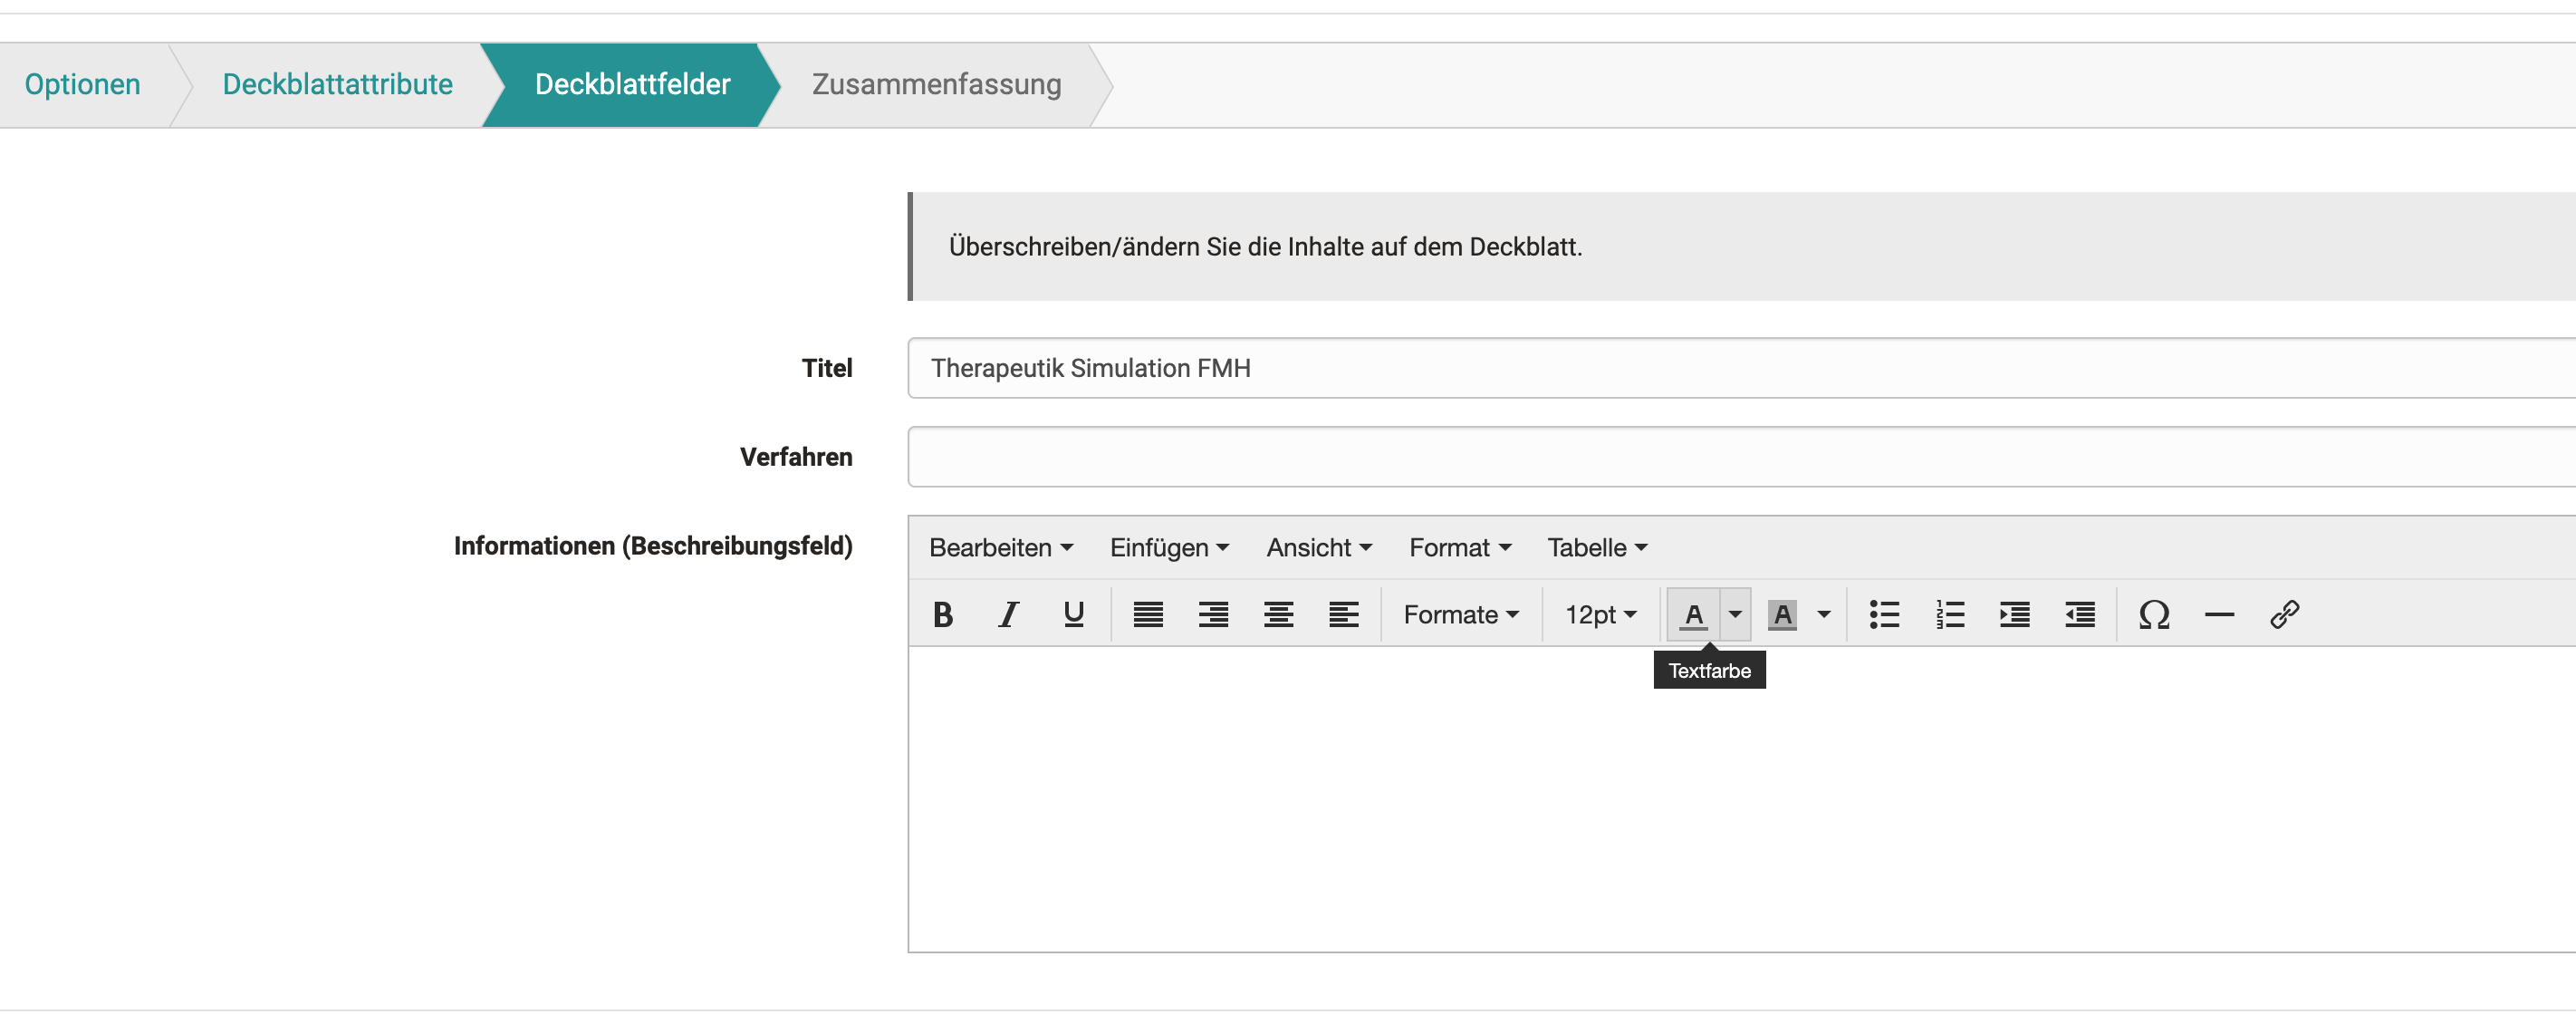
Task: Expand the 12pt font size dropdown
Action: [1599, 614]
